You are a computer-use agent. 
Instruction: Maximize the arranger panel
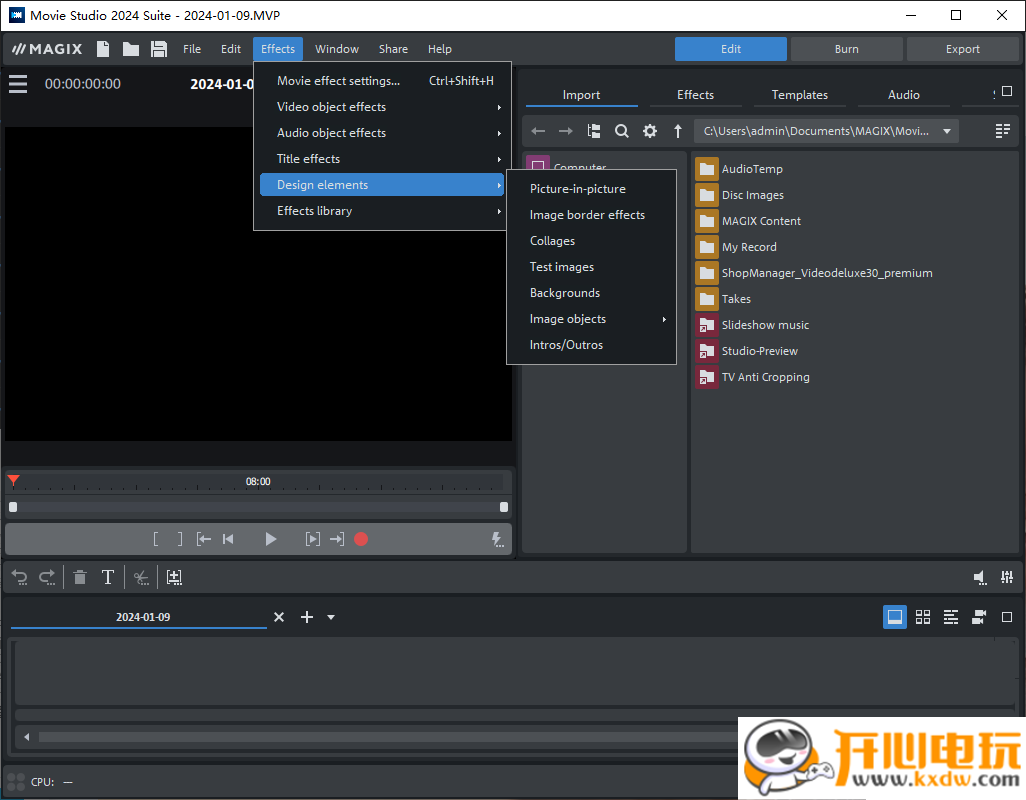point(1007,617)
